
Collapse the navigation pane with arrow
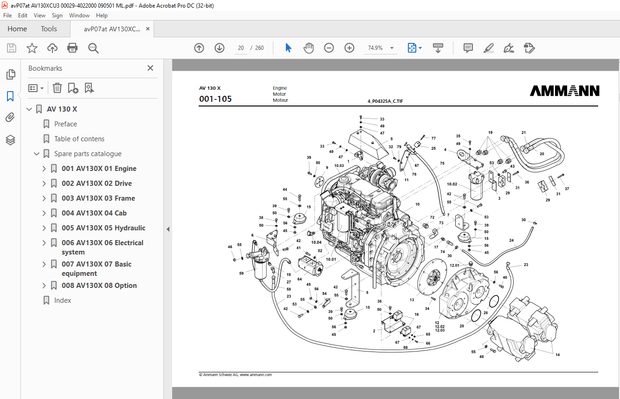tap(168, 229)
